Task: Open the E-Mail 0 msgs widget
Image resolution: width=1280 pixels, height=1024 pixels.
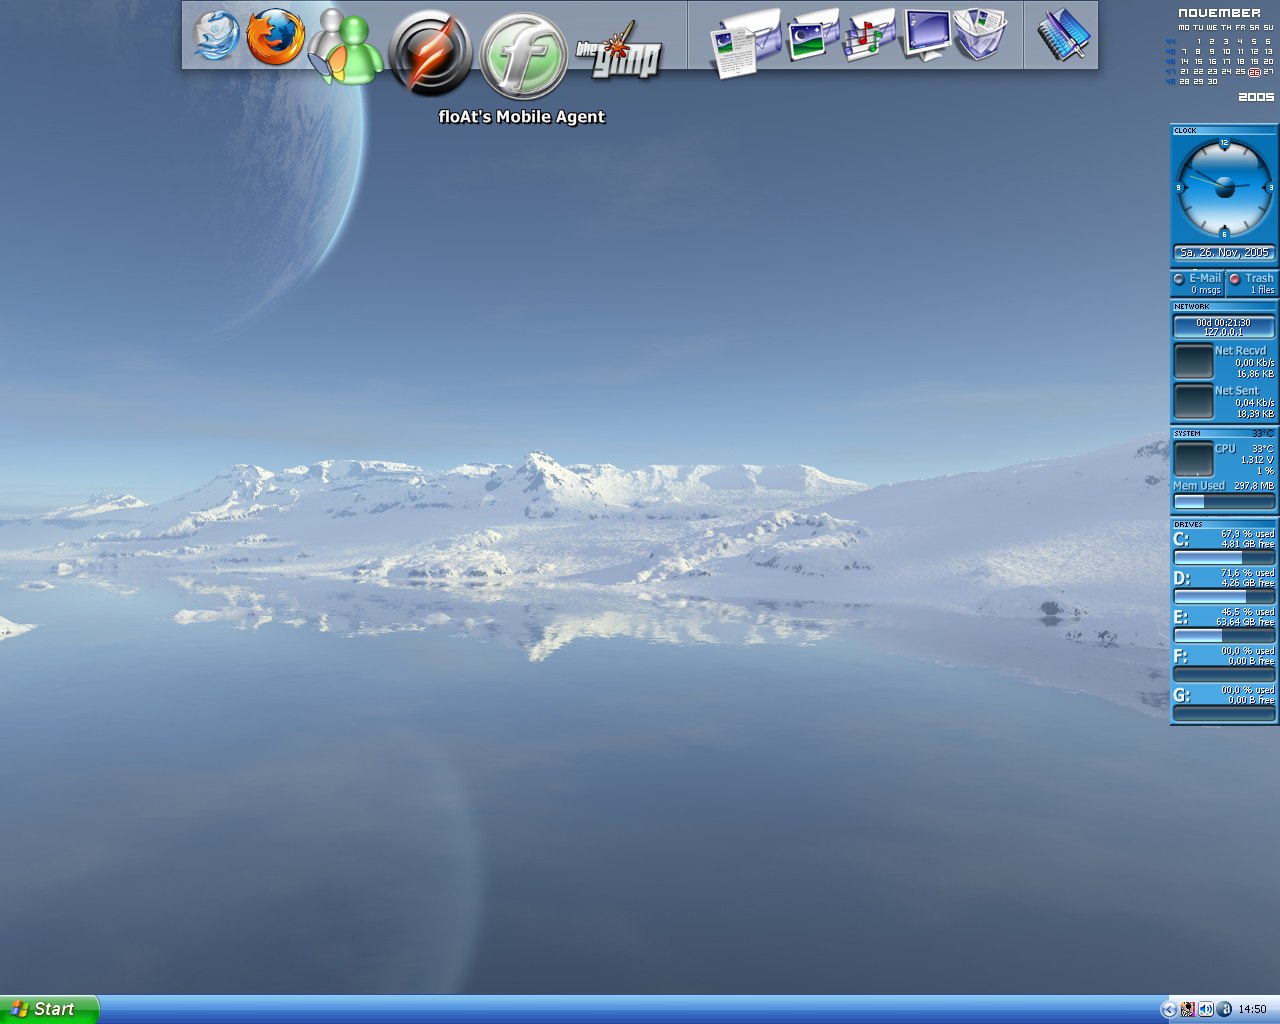Action: tap(1198, 283)
